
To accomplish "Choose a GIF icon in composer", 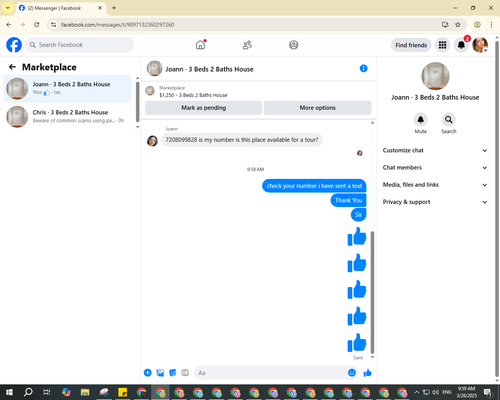I will 185,373.
